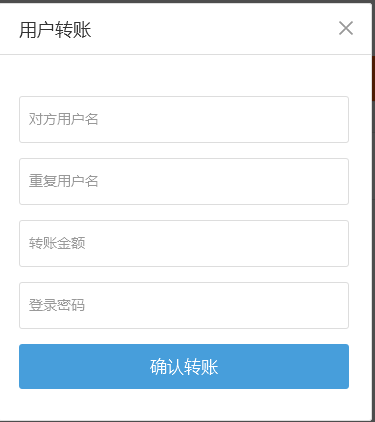Click into the 登录密码 password field
The image size is (375, 422).
184,305
